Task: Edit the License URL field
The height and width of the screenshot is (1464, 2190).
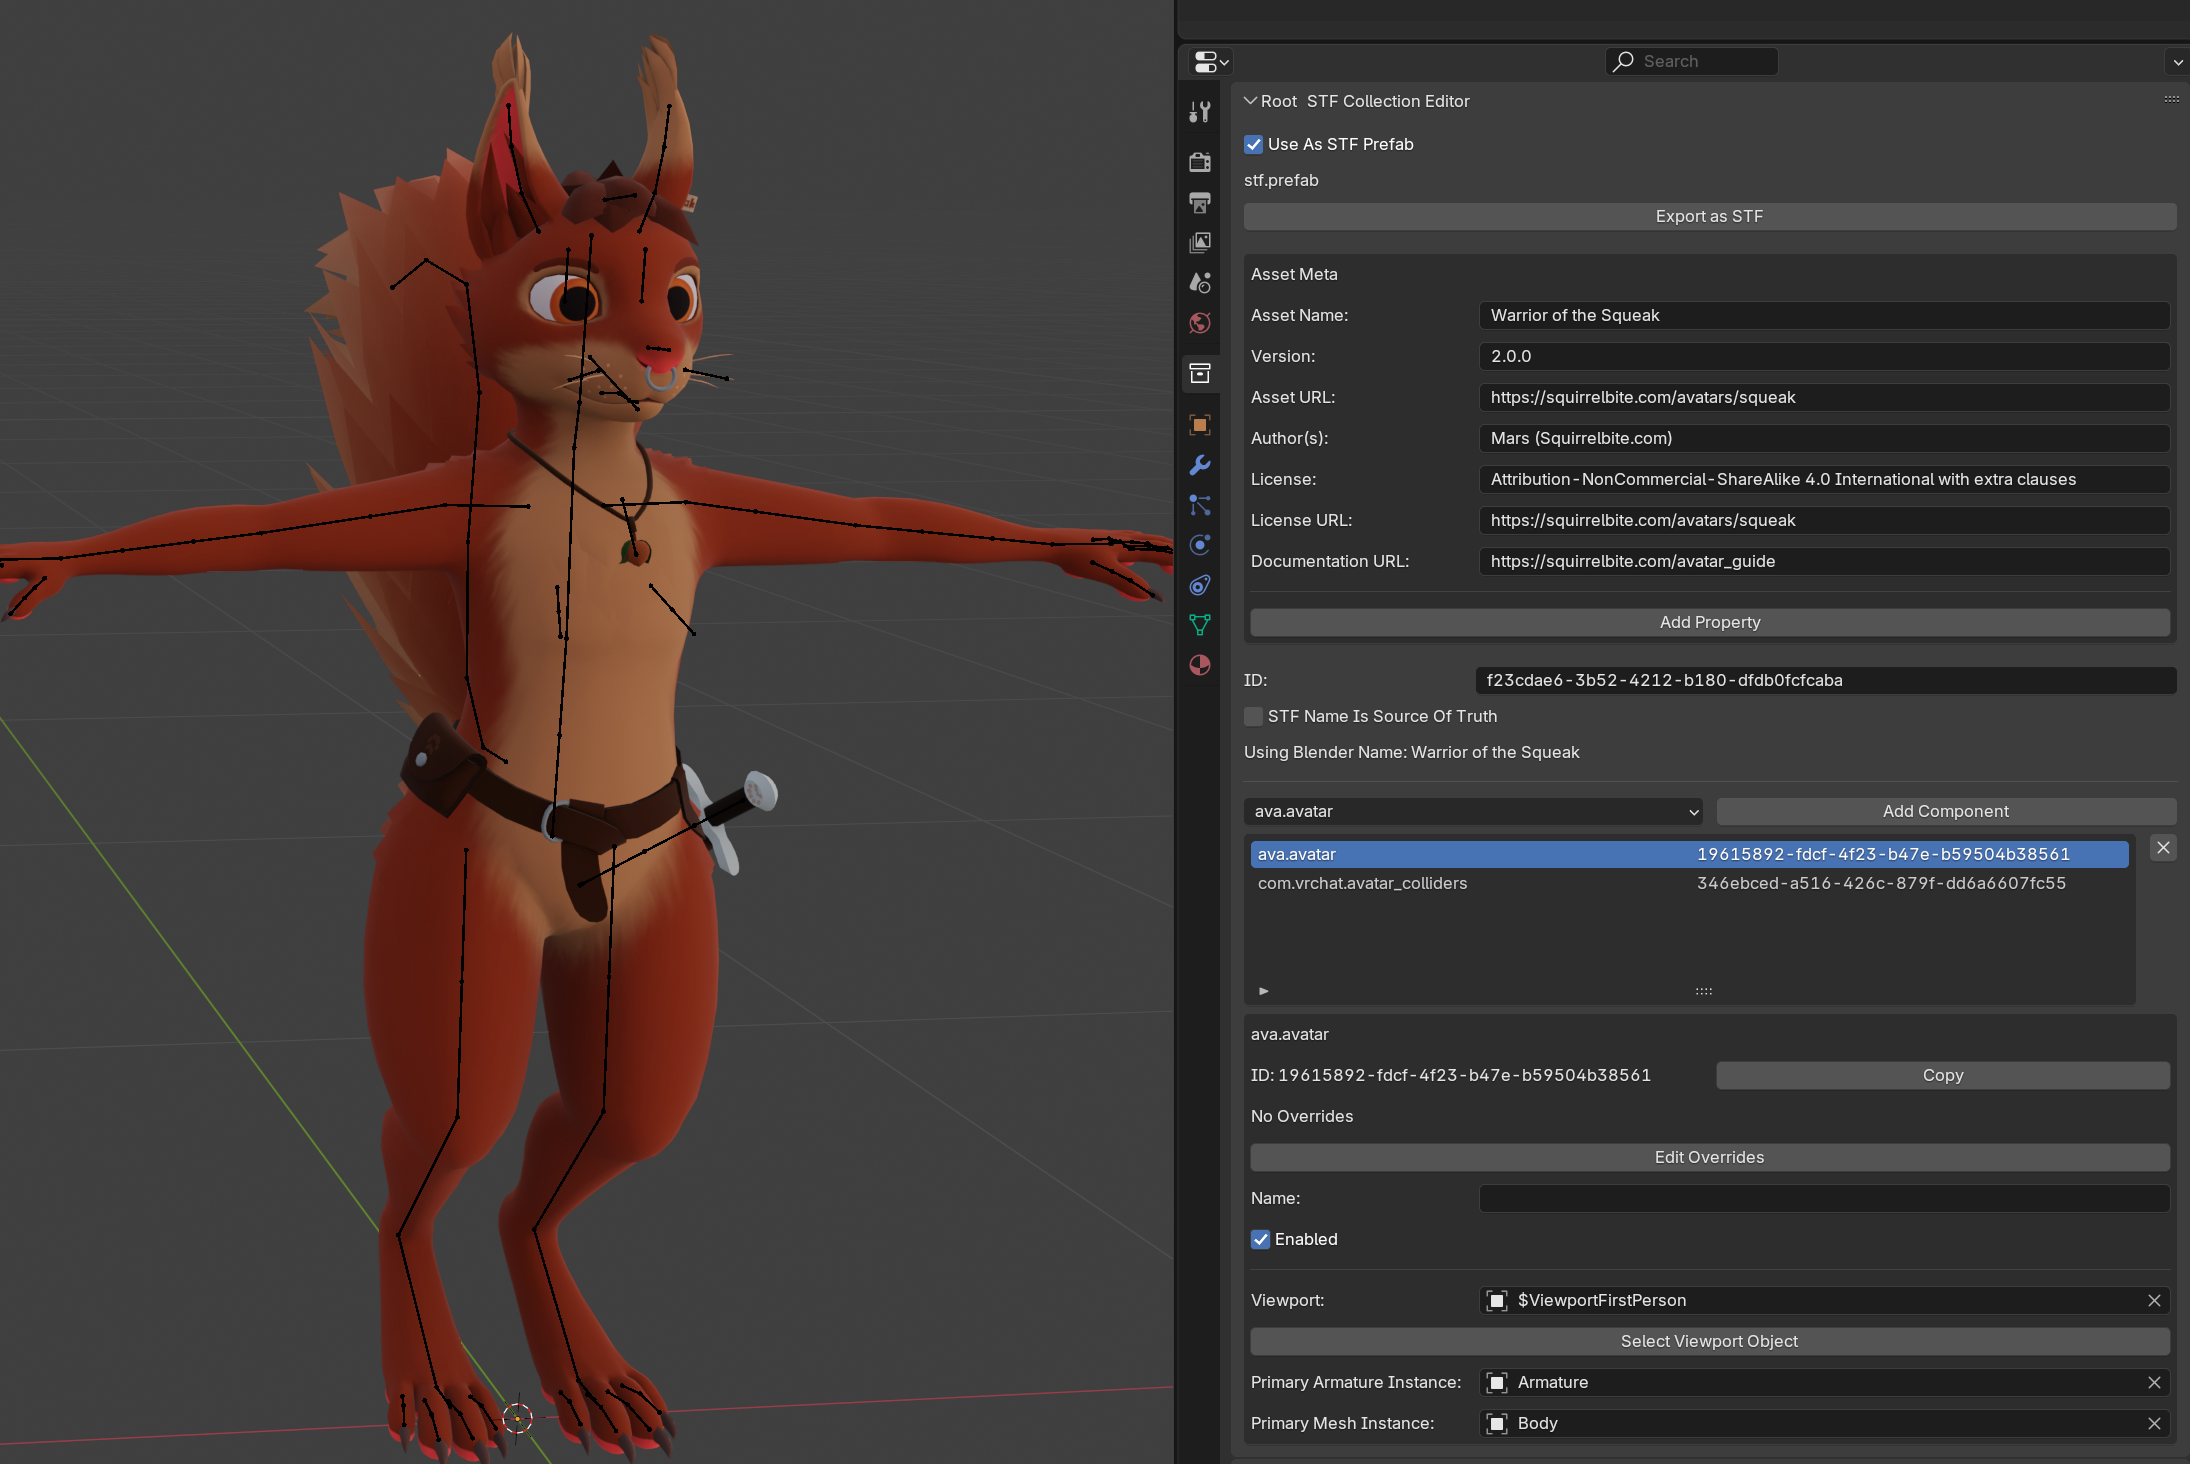Action: click(1824, 520)
